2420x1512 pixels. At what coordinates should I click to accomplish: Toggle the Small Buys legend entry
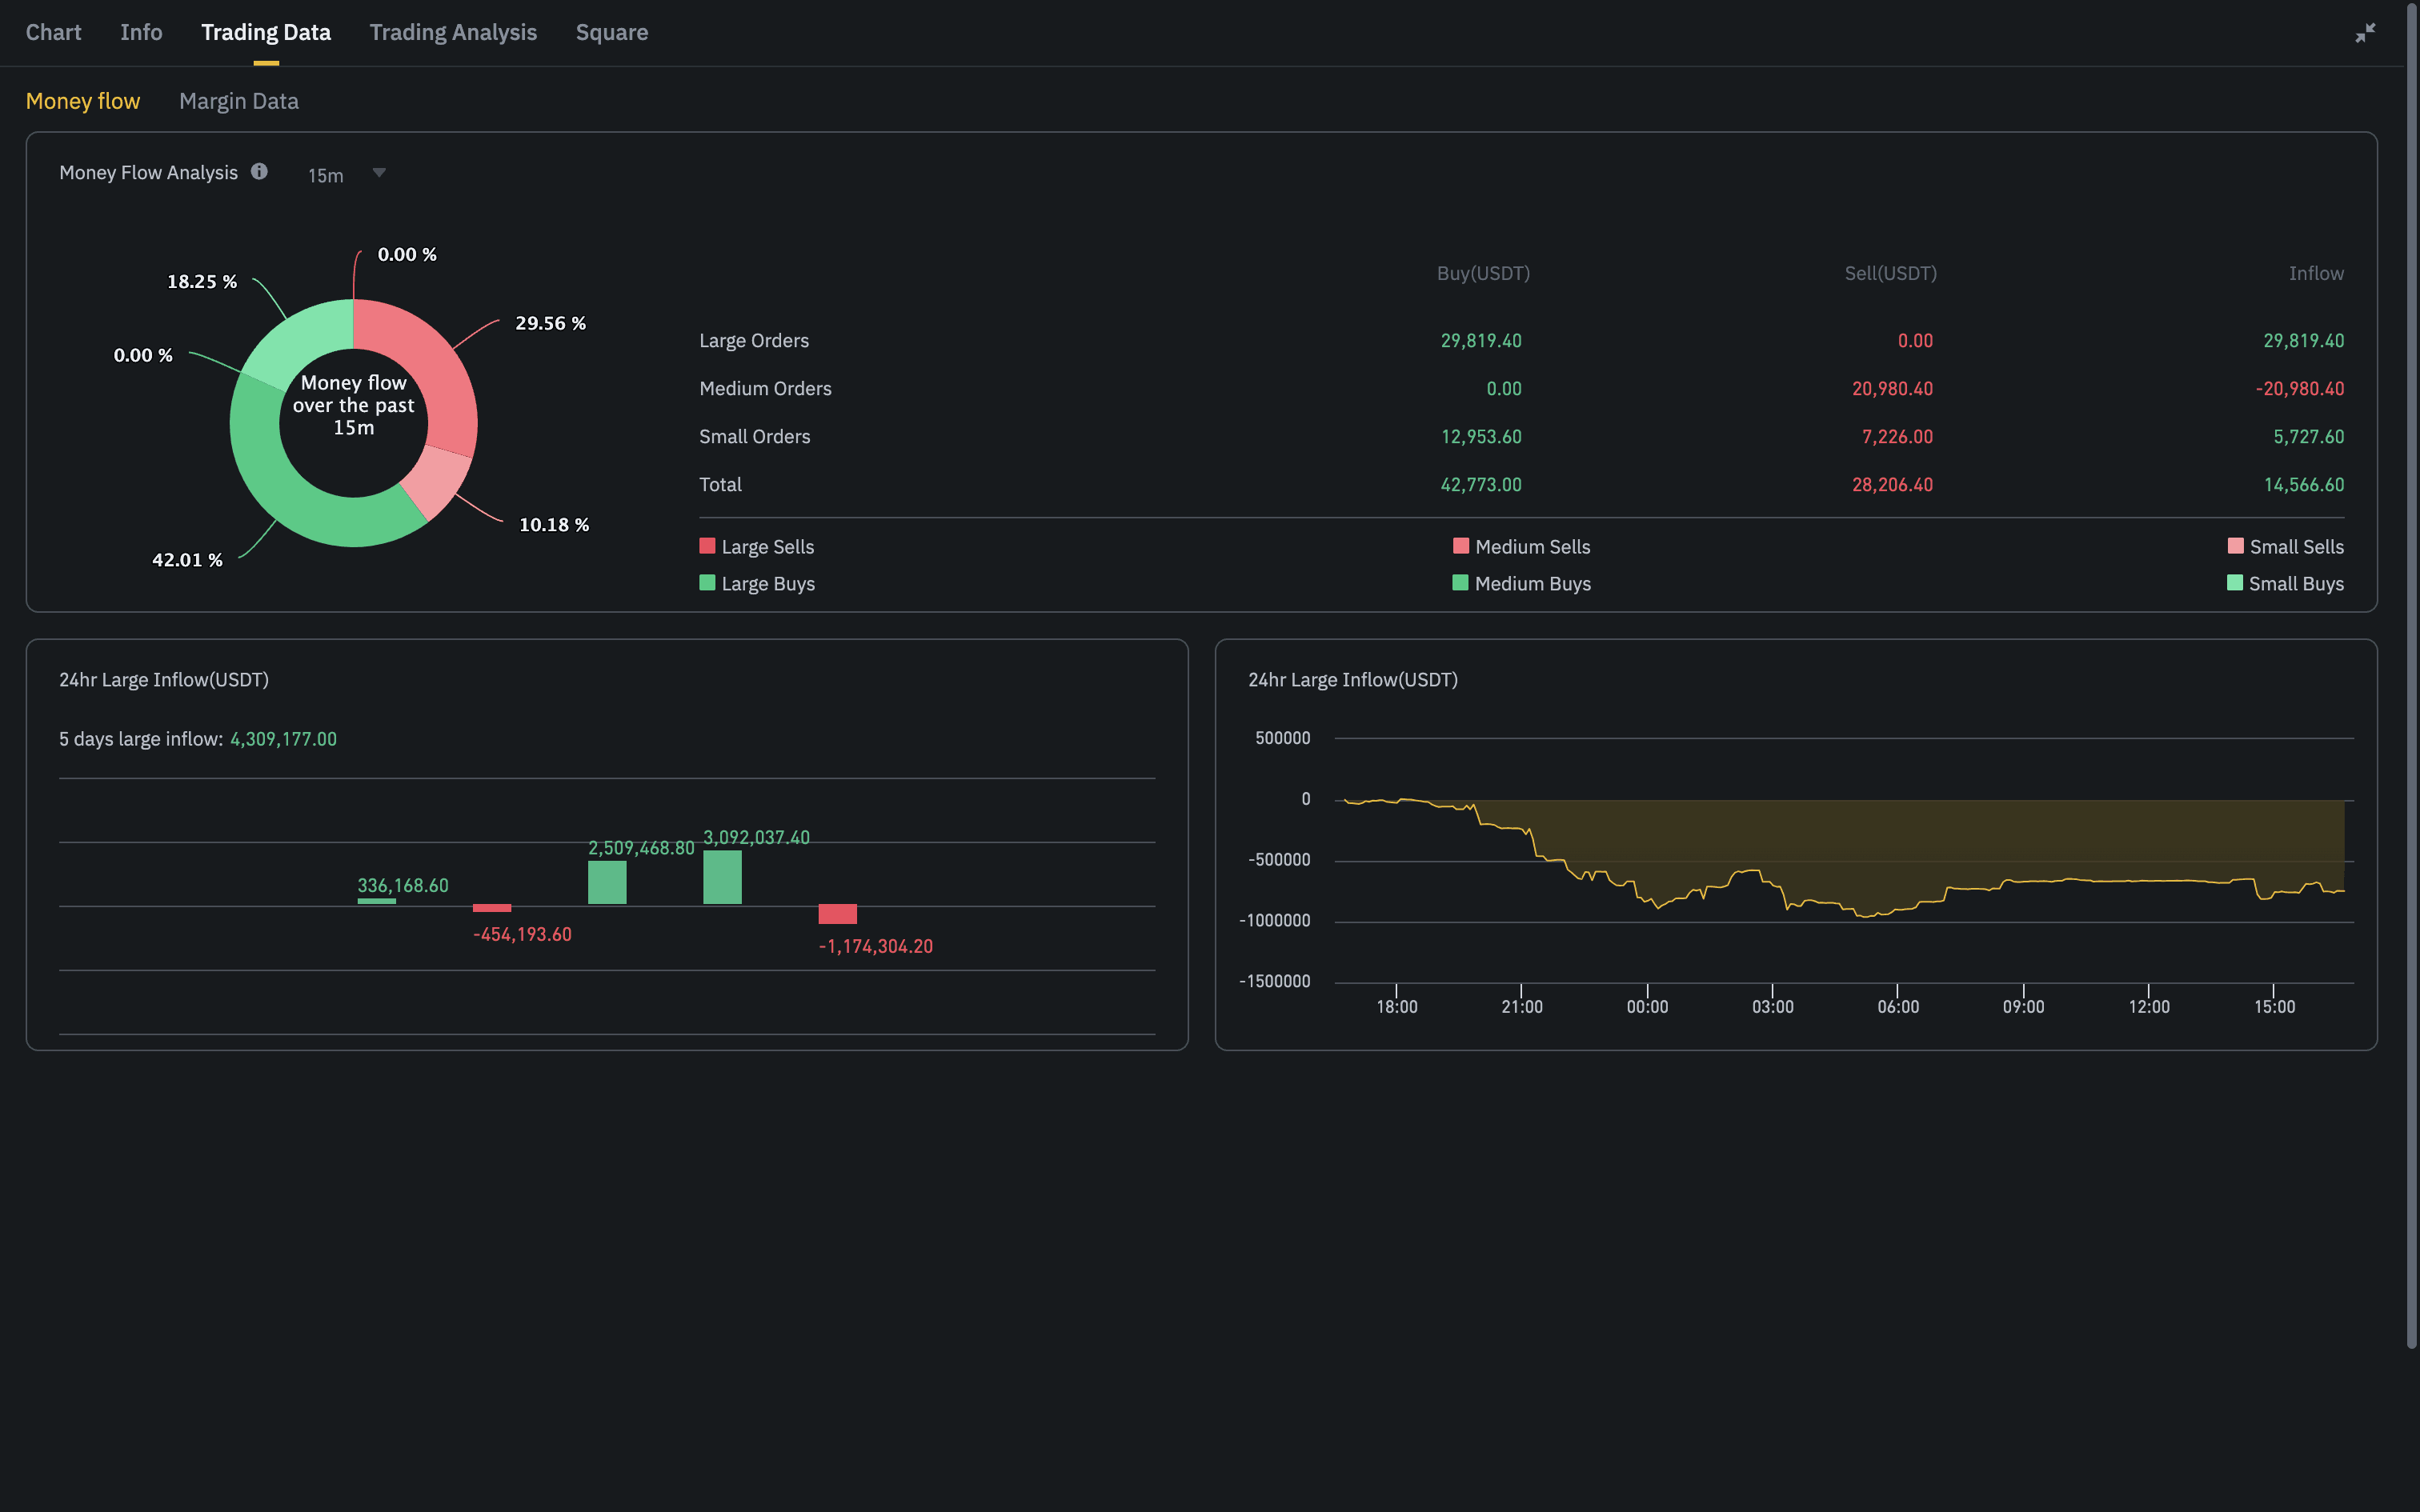pyautogui.click(x=2296, y=583)
